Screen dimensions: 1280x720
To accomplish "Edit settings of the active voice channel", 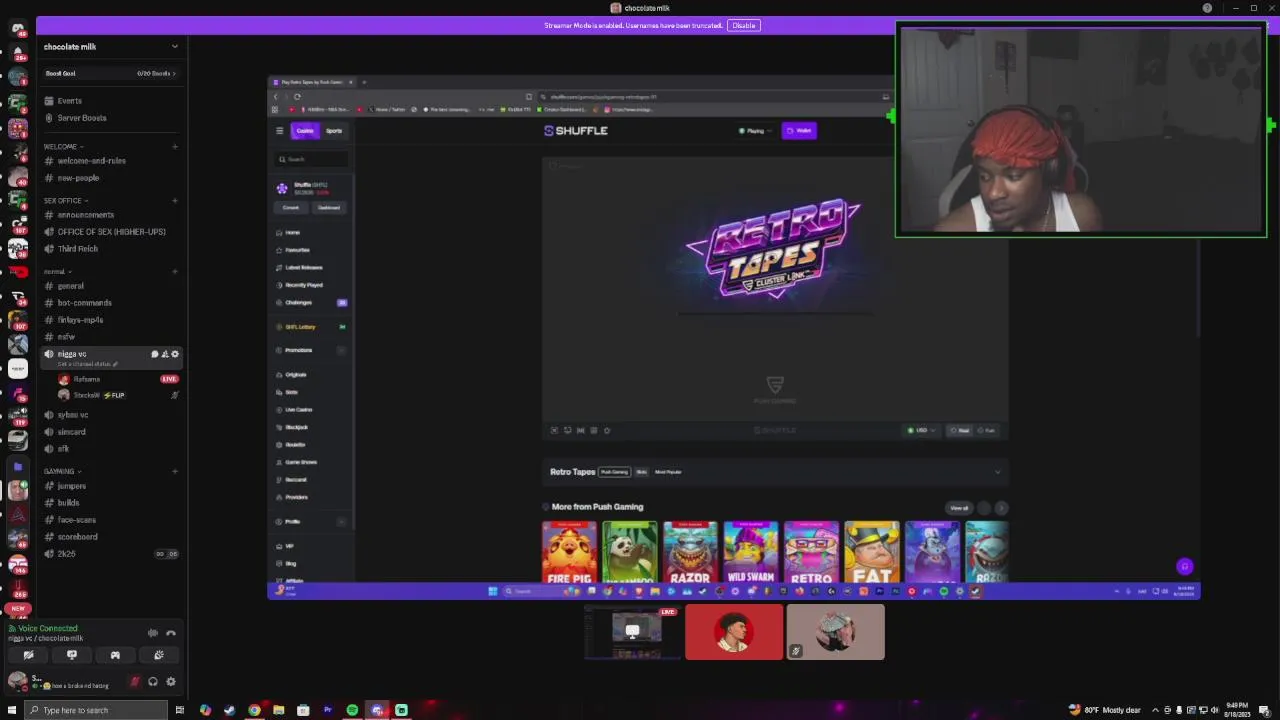I will (x=175, y=354).
